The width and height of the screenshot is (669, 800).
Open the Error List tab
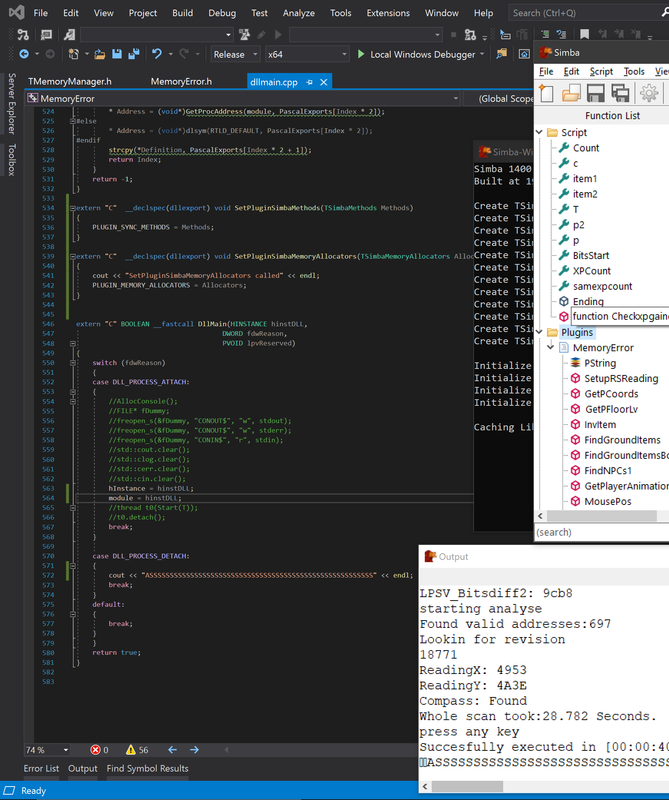tap(41, 768)
